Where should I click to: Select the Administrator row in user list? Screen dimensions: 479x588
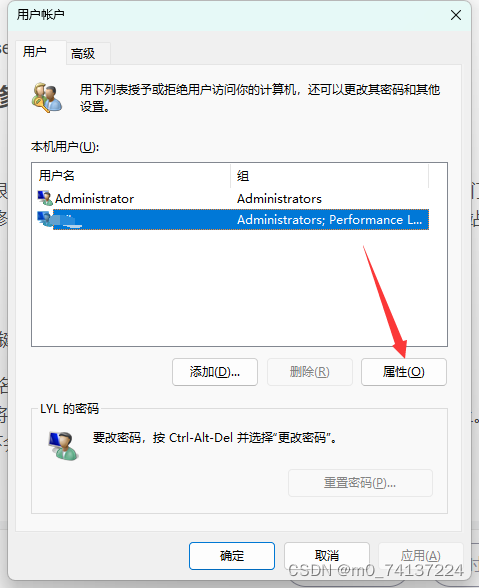point(233,198)
